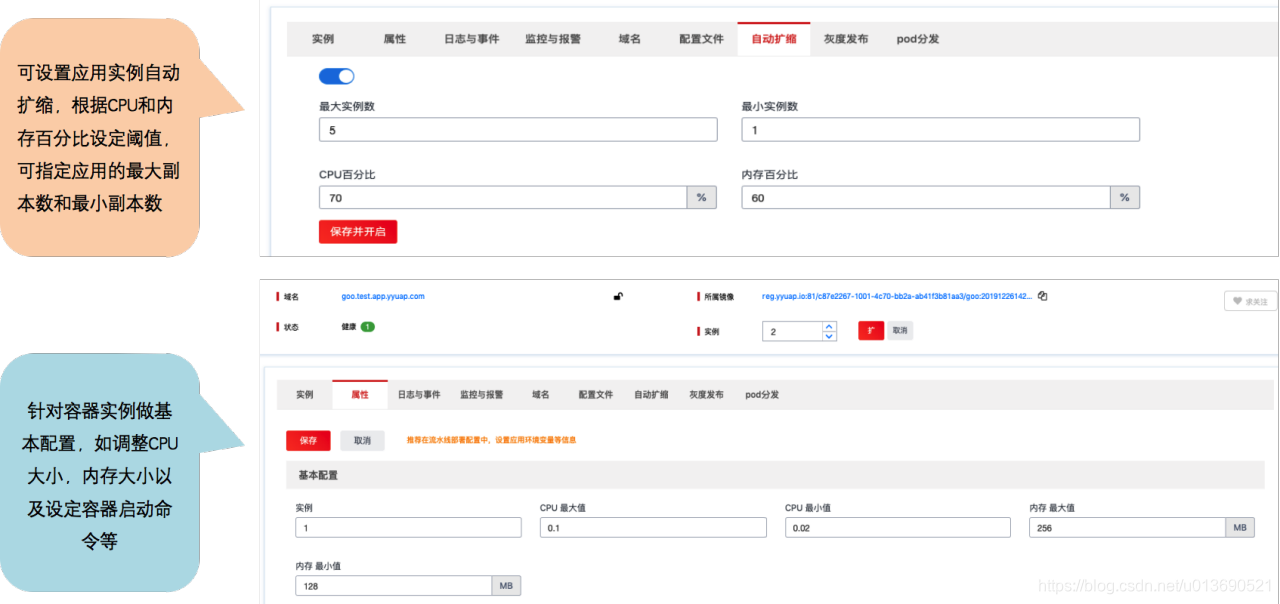Open the reg.yyuap.io image link

pos(897,297)
